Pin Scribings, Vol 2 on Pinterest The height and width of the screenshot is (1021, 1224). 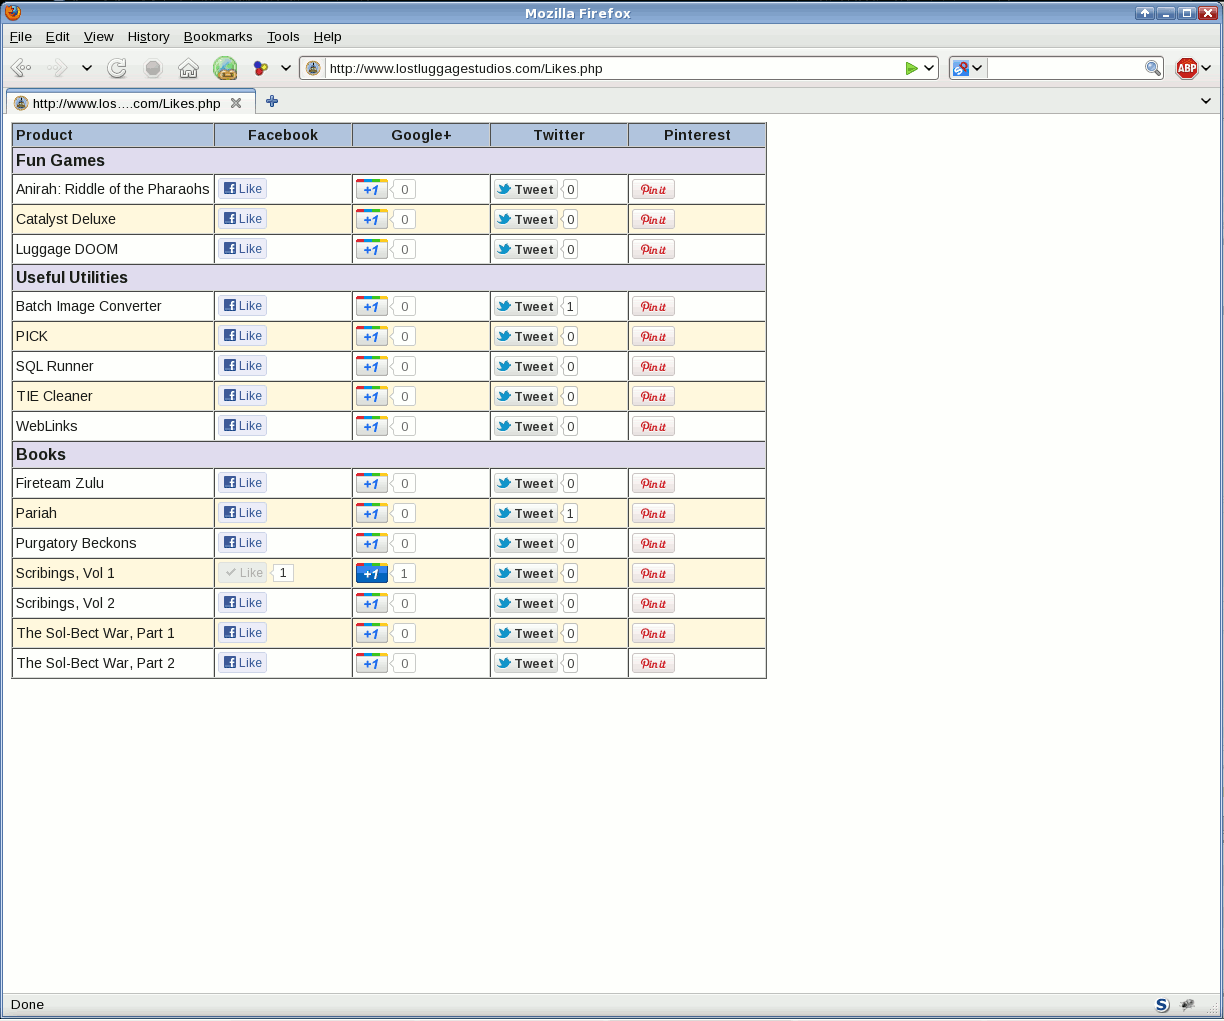(x=653, y=603)
